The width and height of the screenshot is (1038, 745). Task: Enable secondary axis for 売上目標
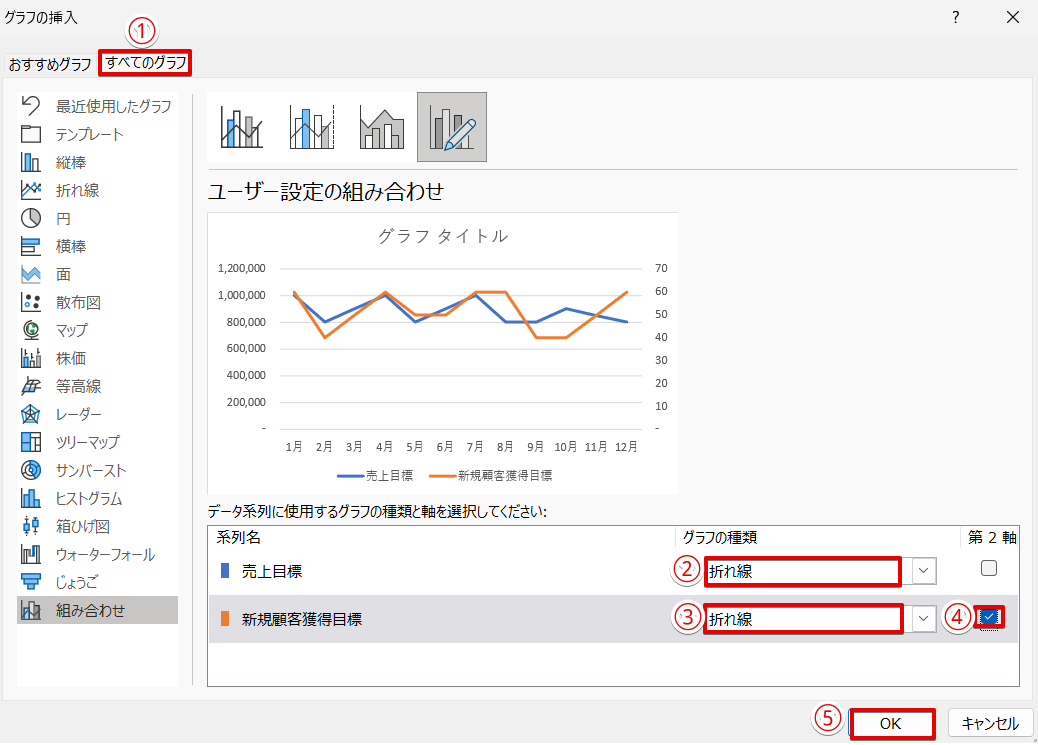point(988,568)
